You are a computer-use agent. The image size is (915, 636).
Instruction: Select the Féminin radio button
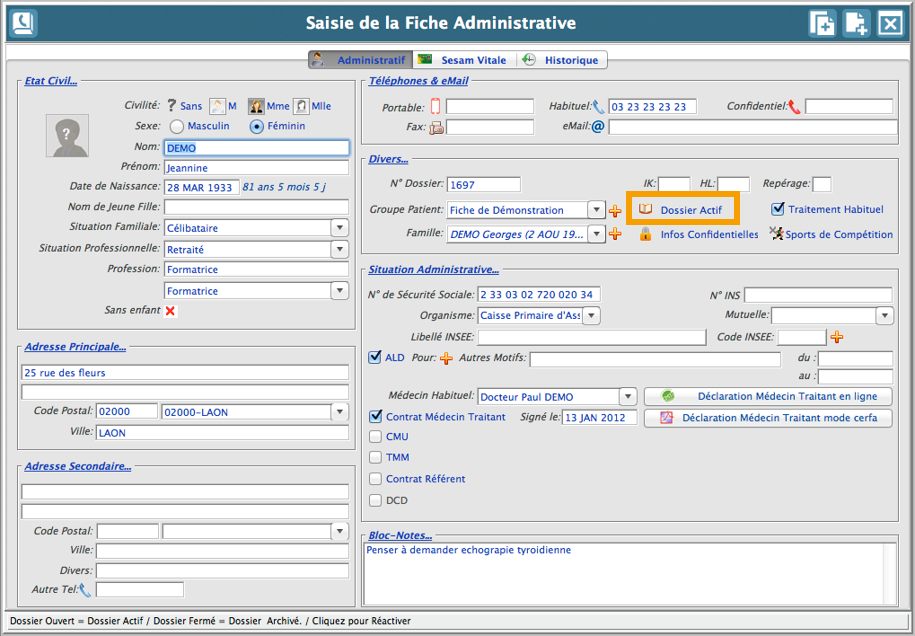click(257, 126)
